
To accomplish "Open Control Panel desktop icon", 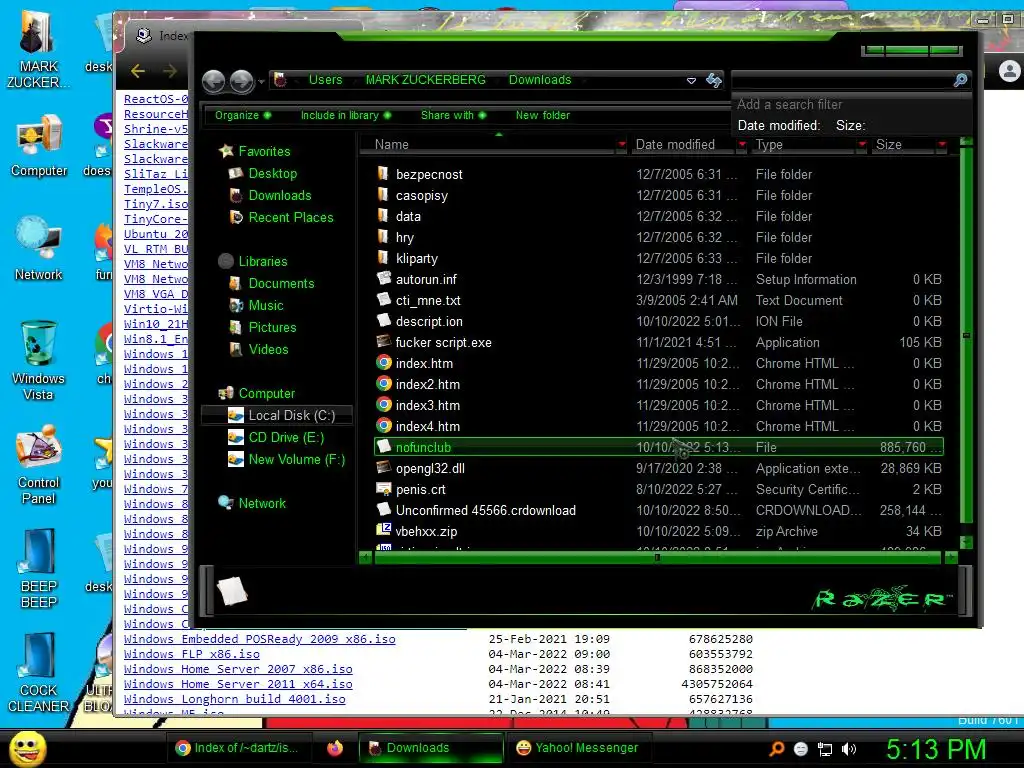I will click(x=39, y=466).
